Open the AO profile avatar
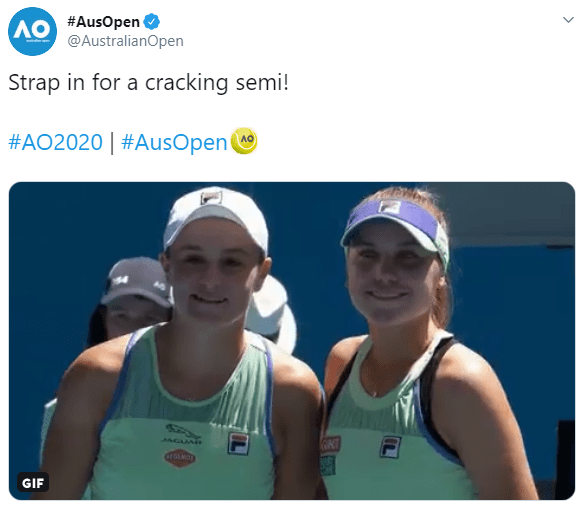The width and height of the screenshot is (583, 517). [32, 31]
